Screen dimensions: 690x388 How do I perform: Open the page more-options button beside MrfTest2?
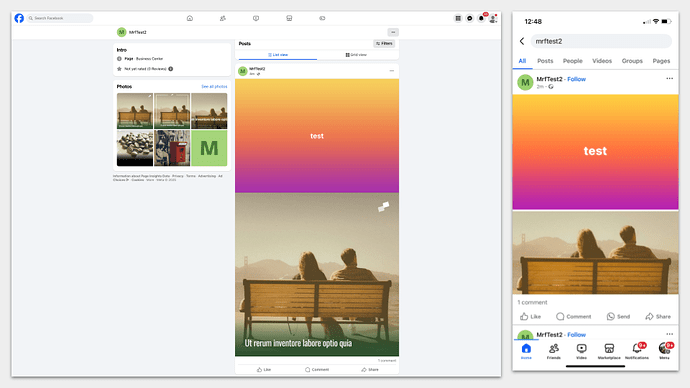point(393,32)
